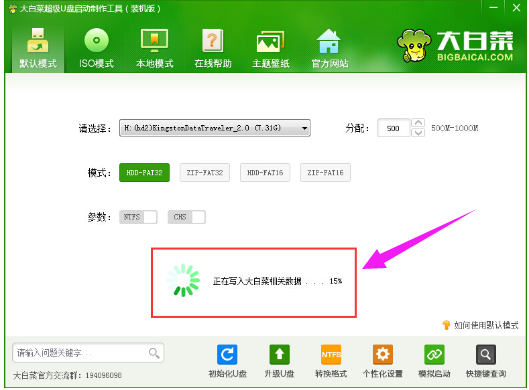529x390 pixels.
Task: Close the 大白菜 window
Action: point(516,7)
